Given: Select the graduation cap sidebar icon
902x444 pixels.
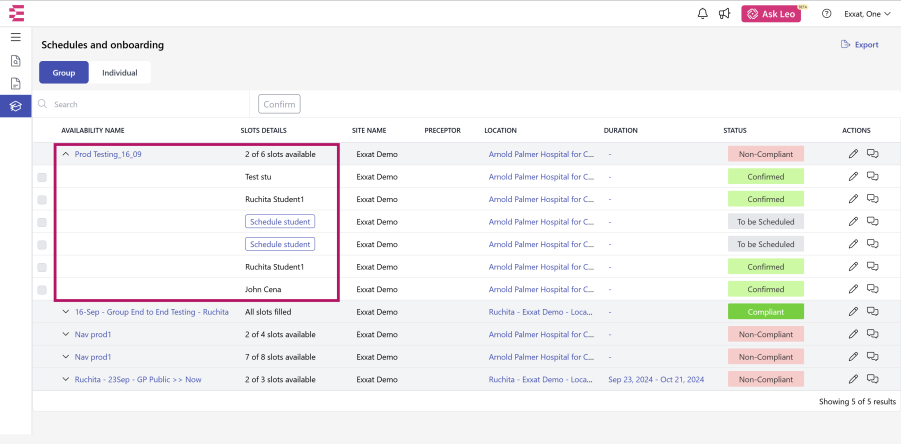Looking at the screenshot, I should (16, 106).
